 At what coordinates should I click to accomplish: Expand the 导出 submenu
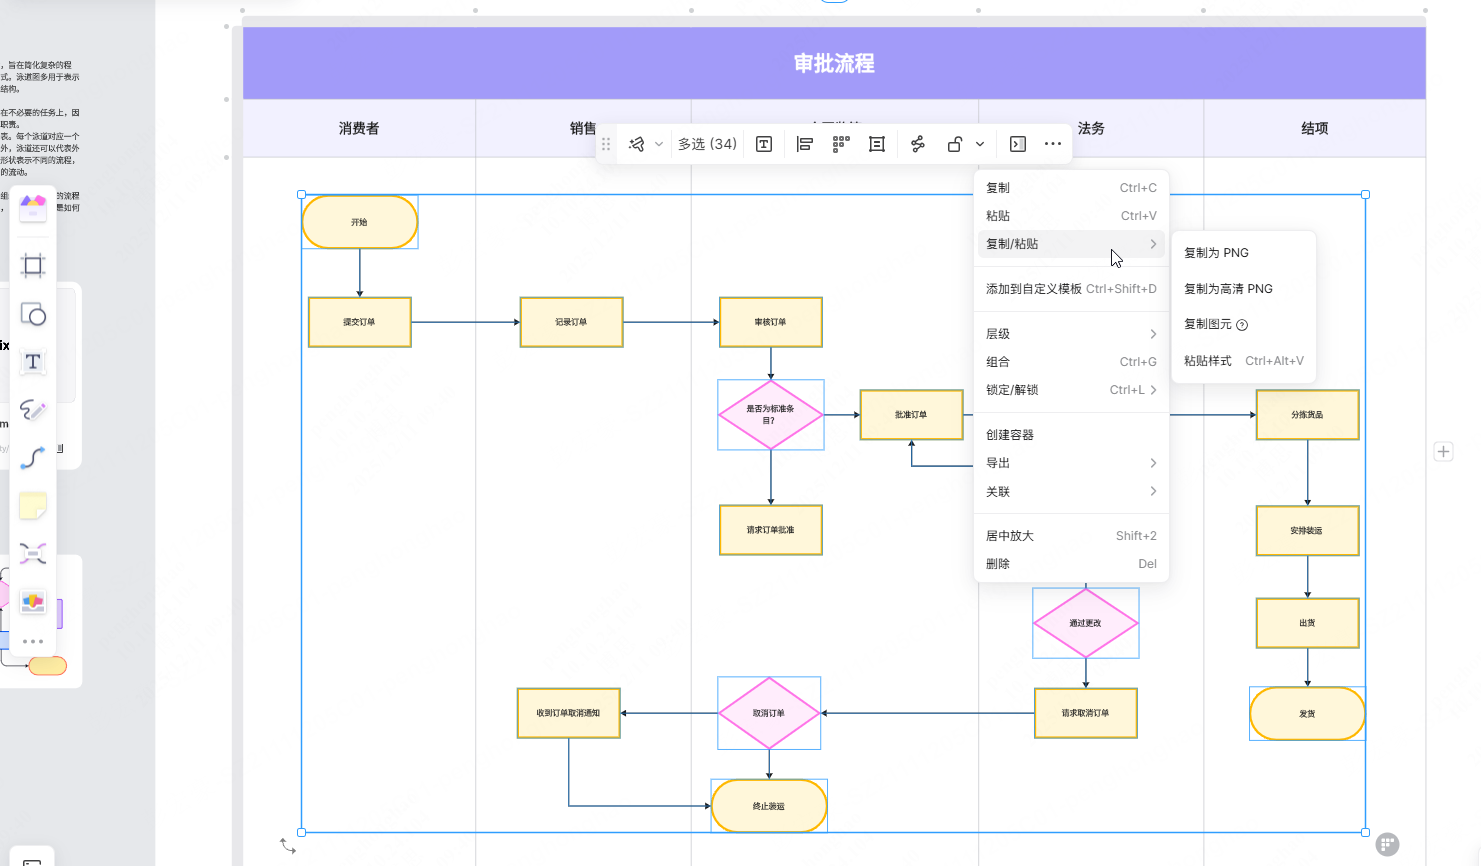point(1071,463)
